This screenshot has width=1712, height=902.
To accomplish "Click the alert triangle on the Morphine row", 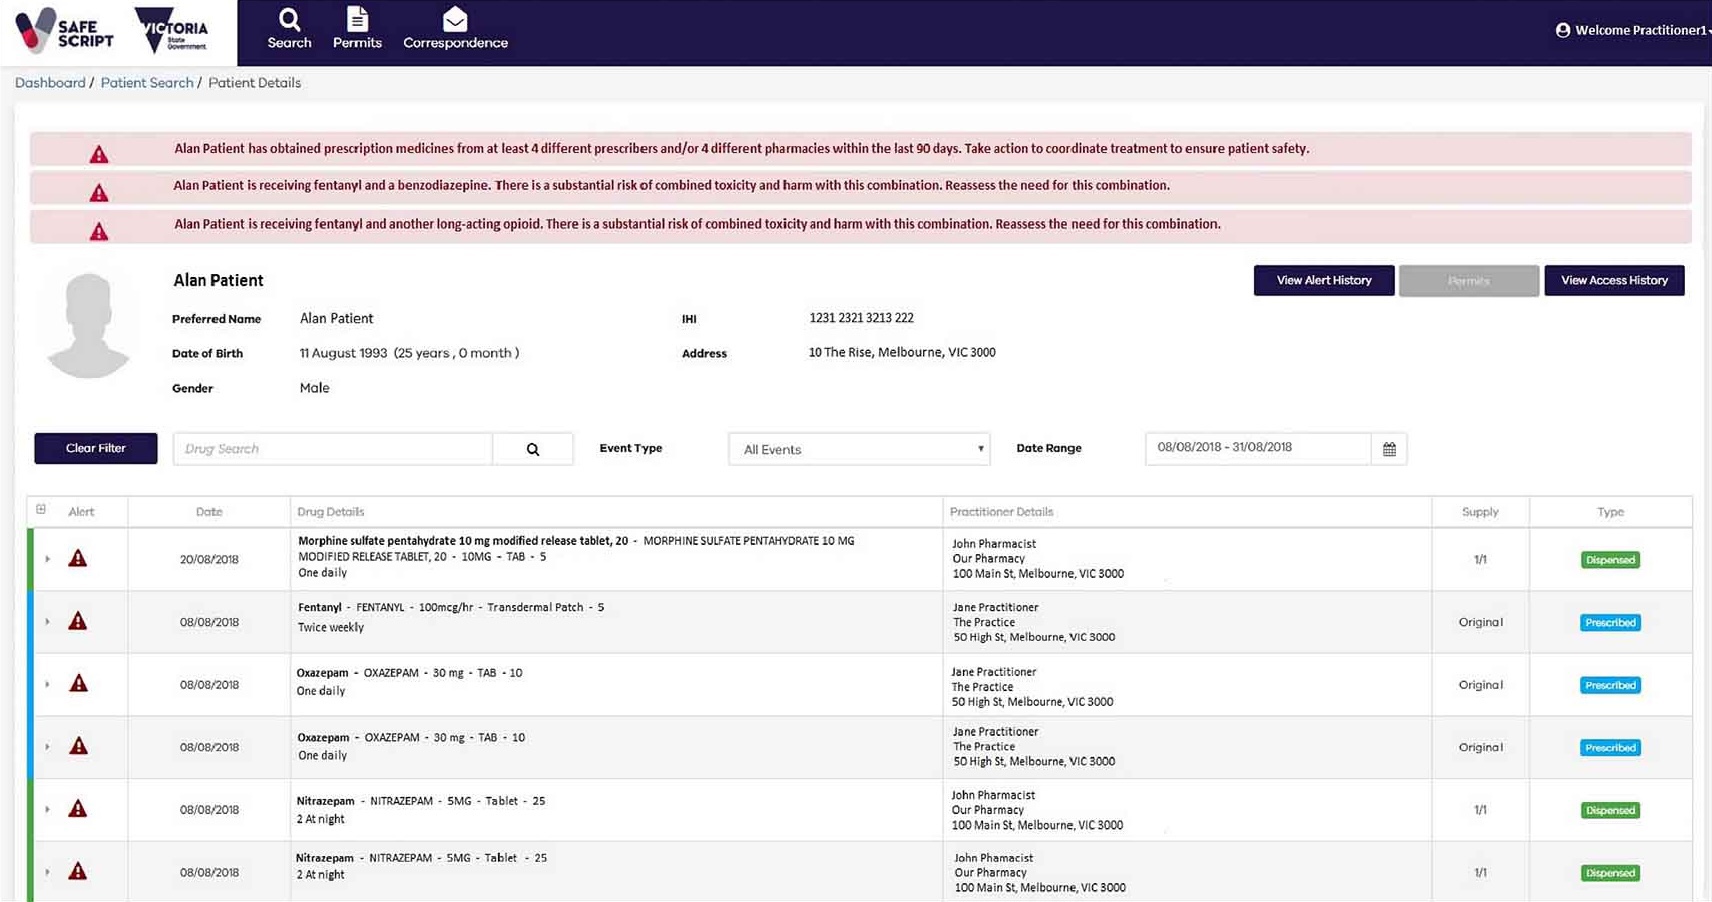I will tap(78, 558).
